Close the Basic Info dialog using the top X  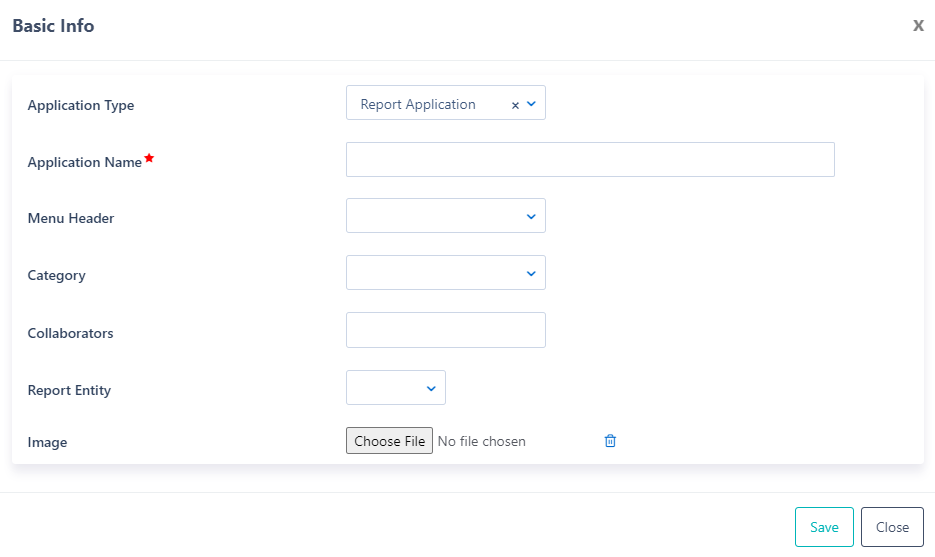(x=918, y=26)
